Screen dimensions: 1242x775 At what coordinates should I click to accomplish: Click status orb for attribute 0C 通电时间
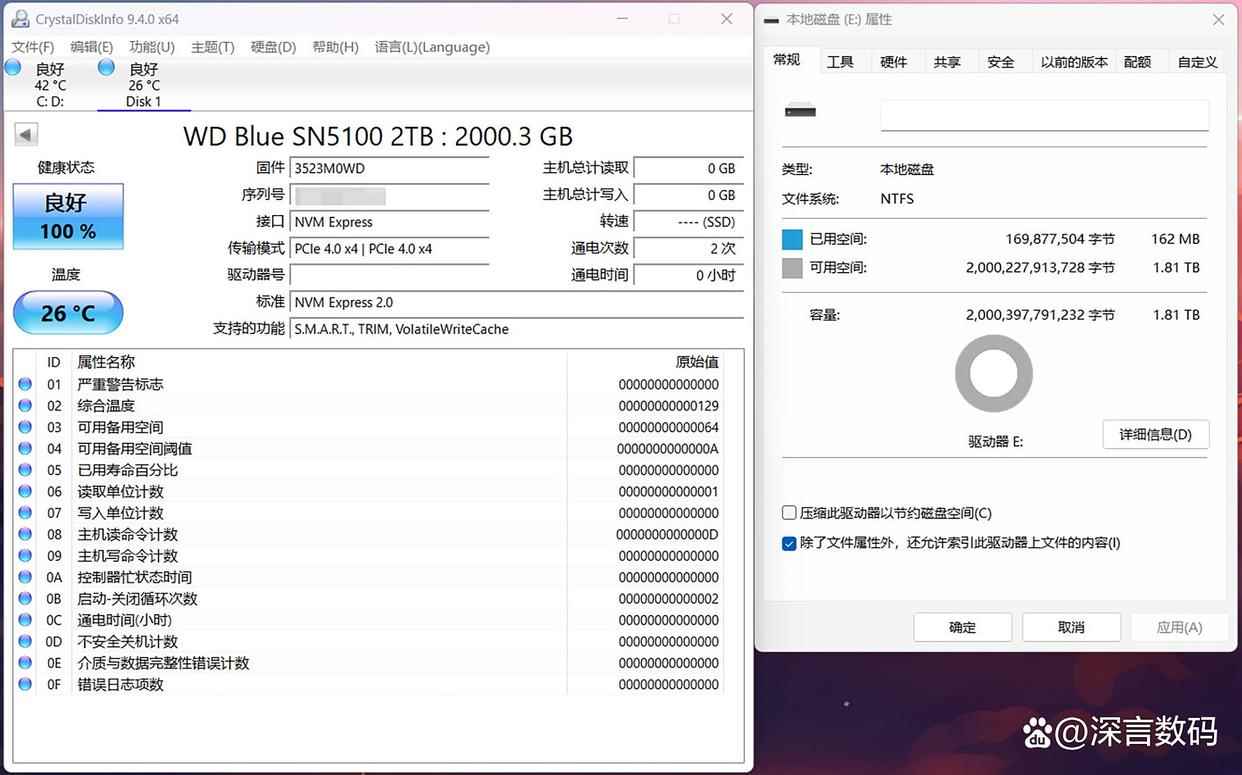click(25, 620)
